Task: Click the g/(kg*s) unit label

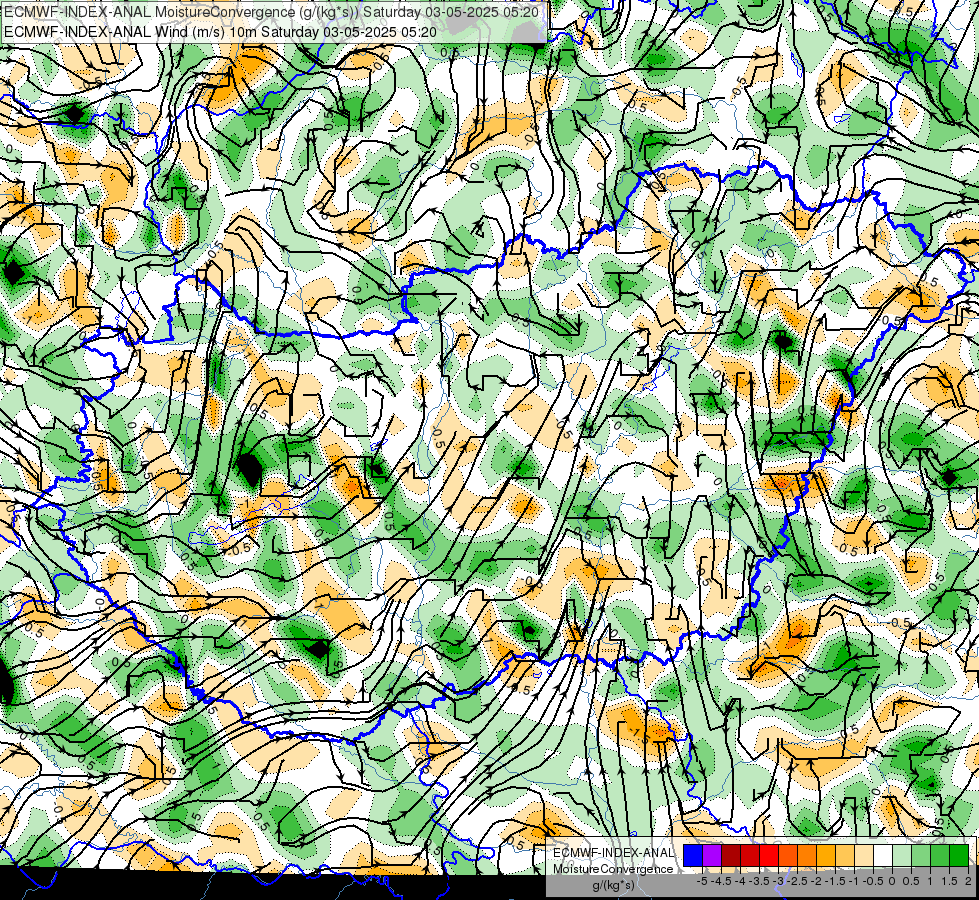Action: tap(613, 886)
